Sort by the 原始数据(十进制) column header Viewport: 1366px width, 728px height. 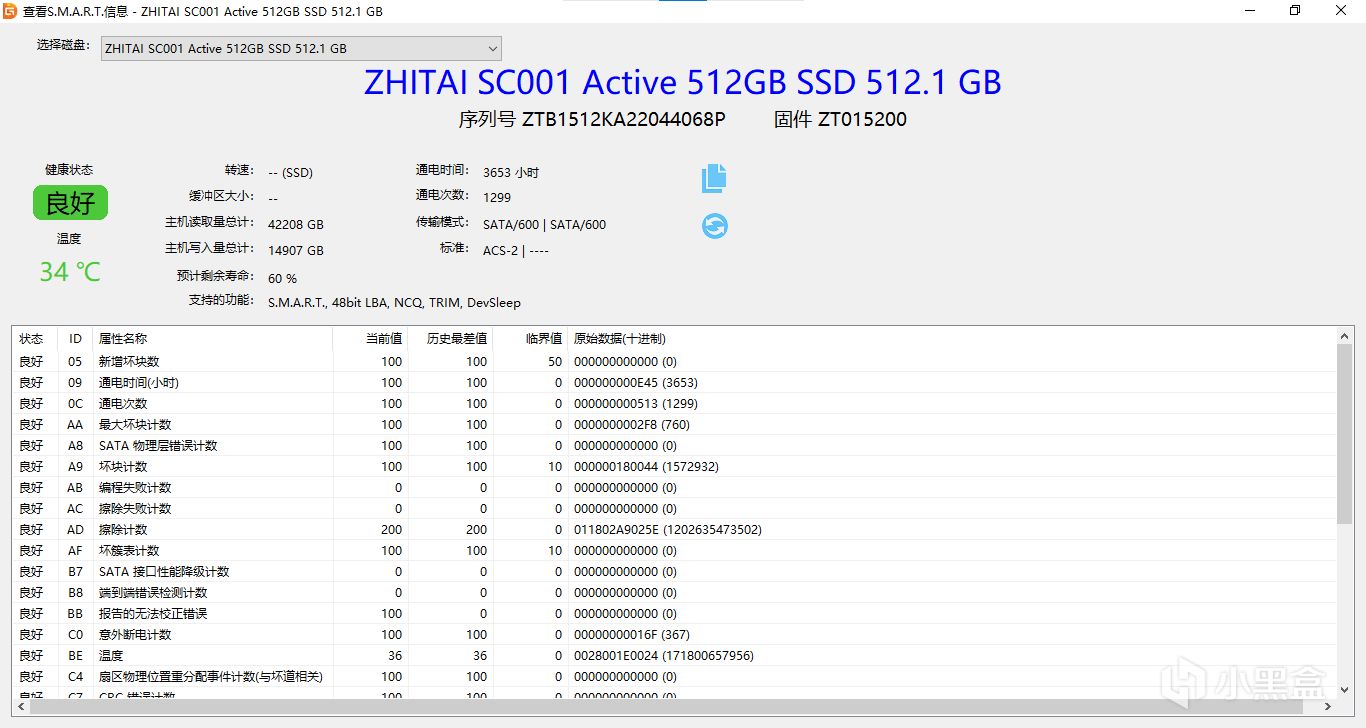click(x=952, y=339)
